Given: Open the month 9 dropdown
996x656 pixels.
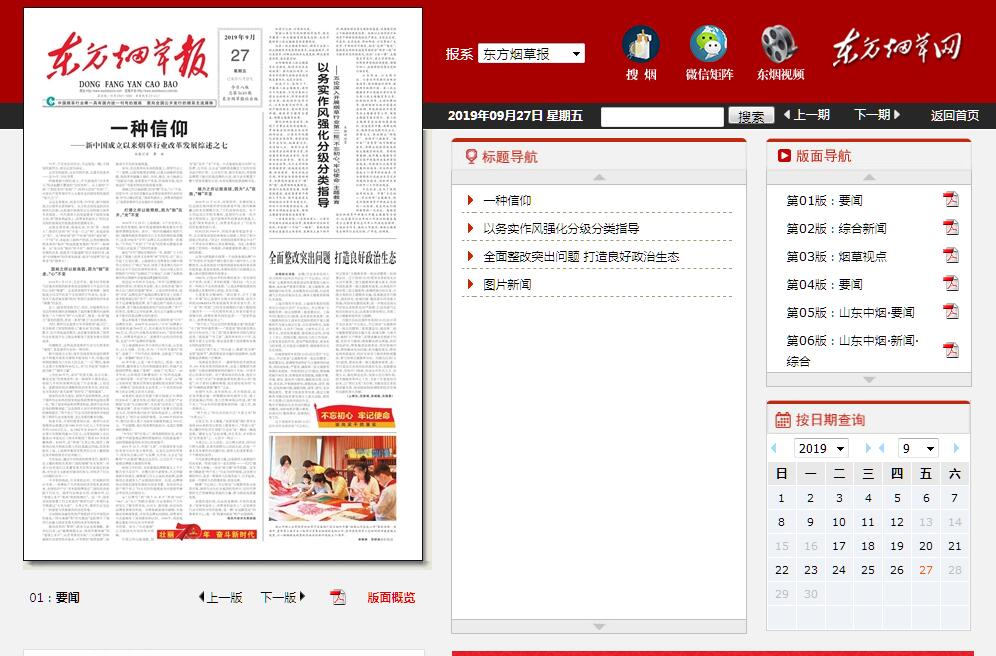Looking at the screenshot, I should pos(917,449).
